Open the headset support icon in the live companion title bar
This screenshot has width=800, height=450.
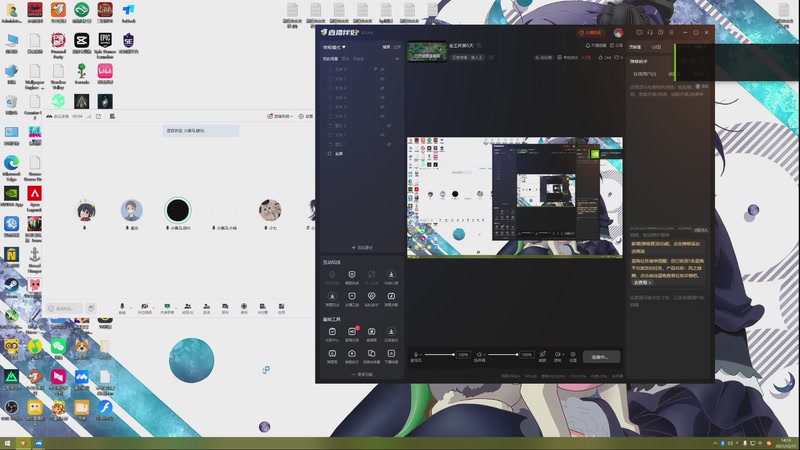(650, 32)
